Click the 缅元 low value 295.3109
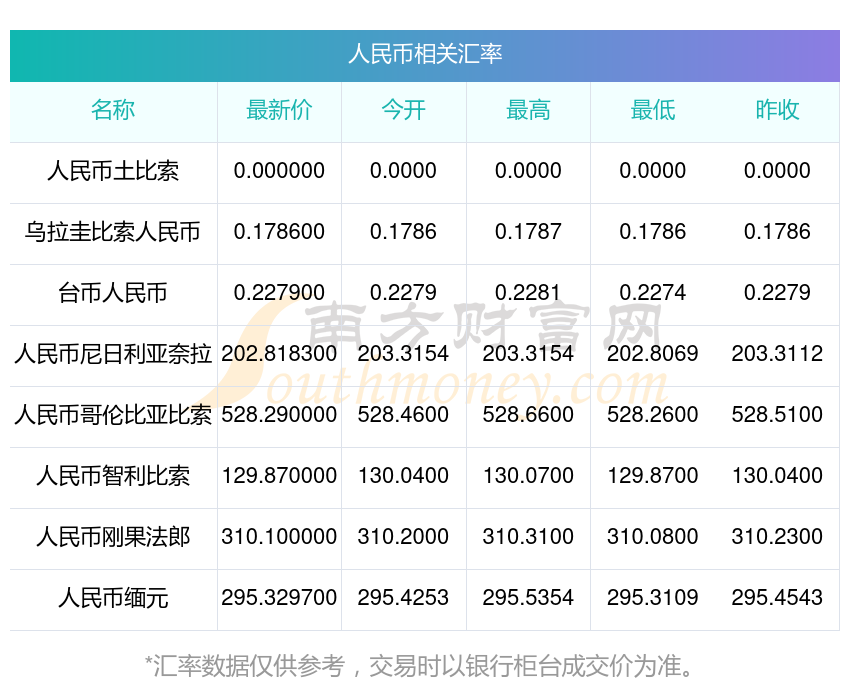Viewport: 850px width, 697px height. tap(653, 598)
